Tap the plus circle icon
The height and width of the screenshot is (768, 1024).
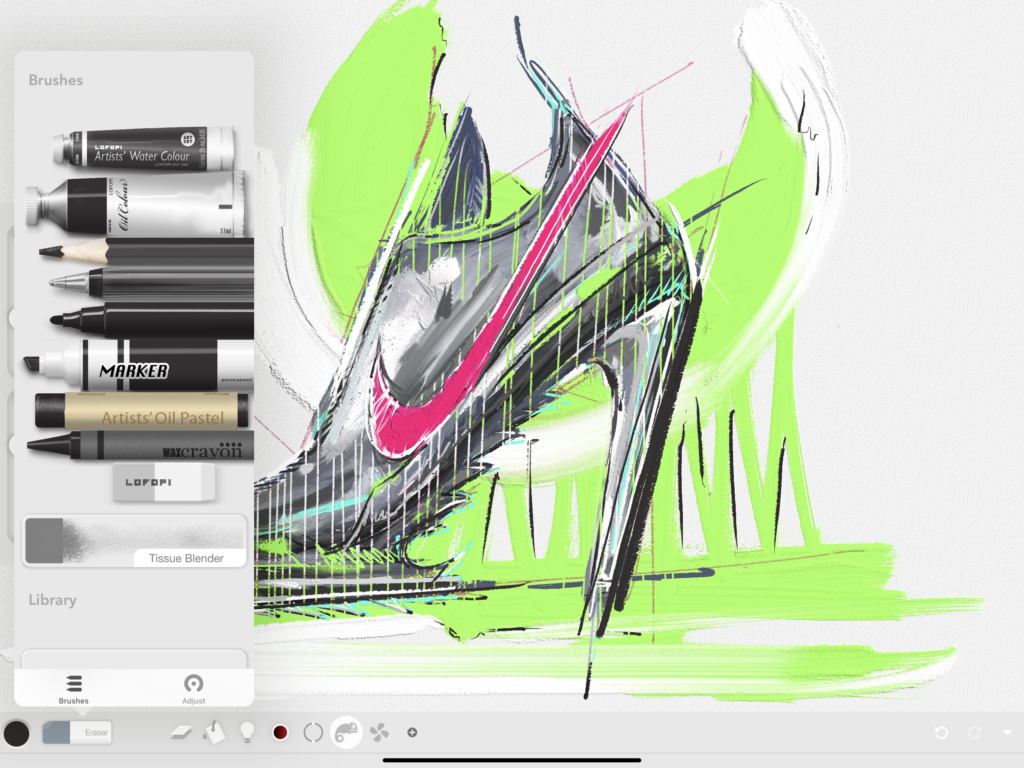pyautogui.click(x=412, y=733)
